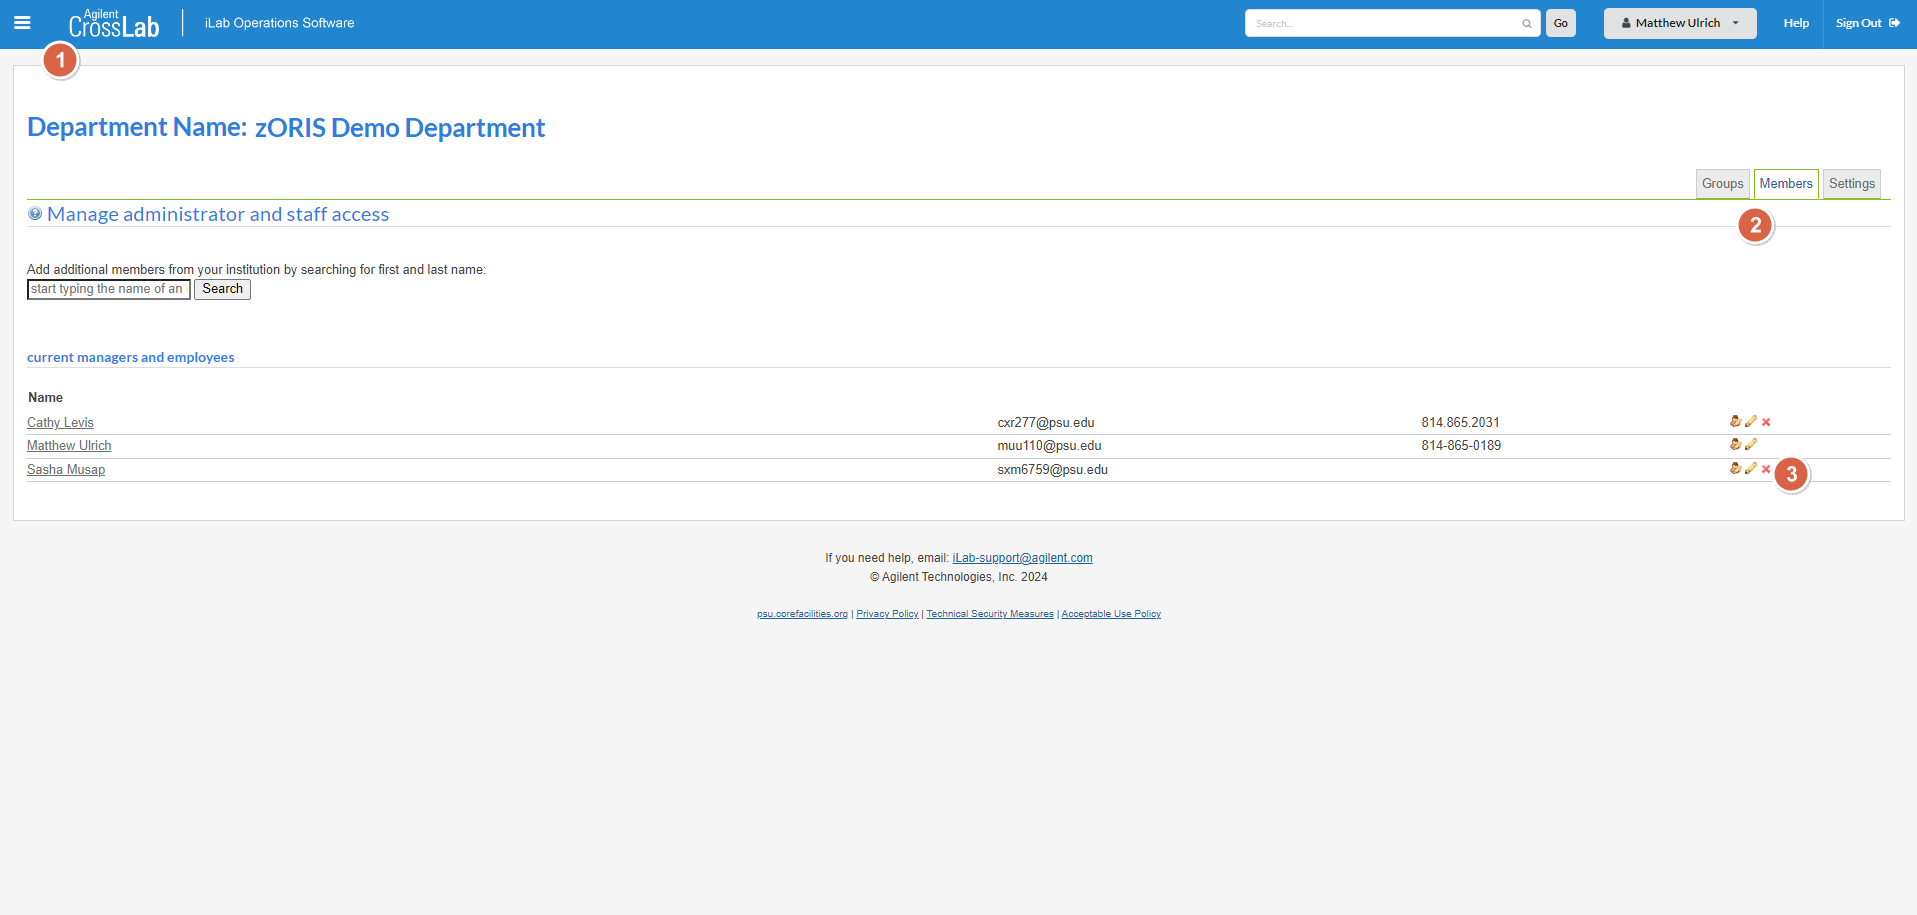The height and width of the screenshot is (915, 1917).
Task: Click phone number 814.865.2031
Action: [1460, 423]
